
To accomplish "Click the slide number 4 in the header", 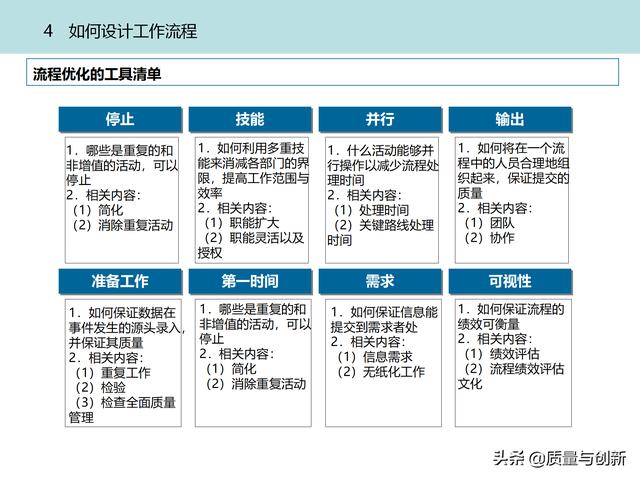I will point(48,31).
